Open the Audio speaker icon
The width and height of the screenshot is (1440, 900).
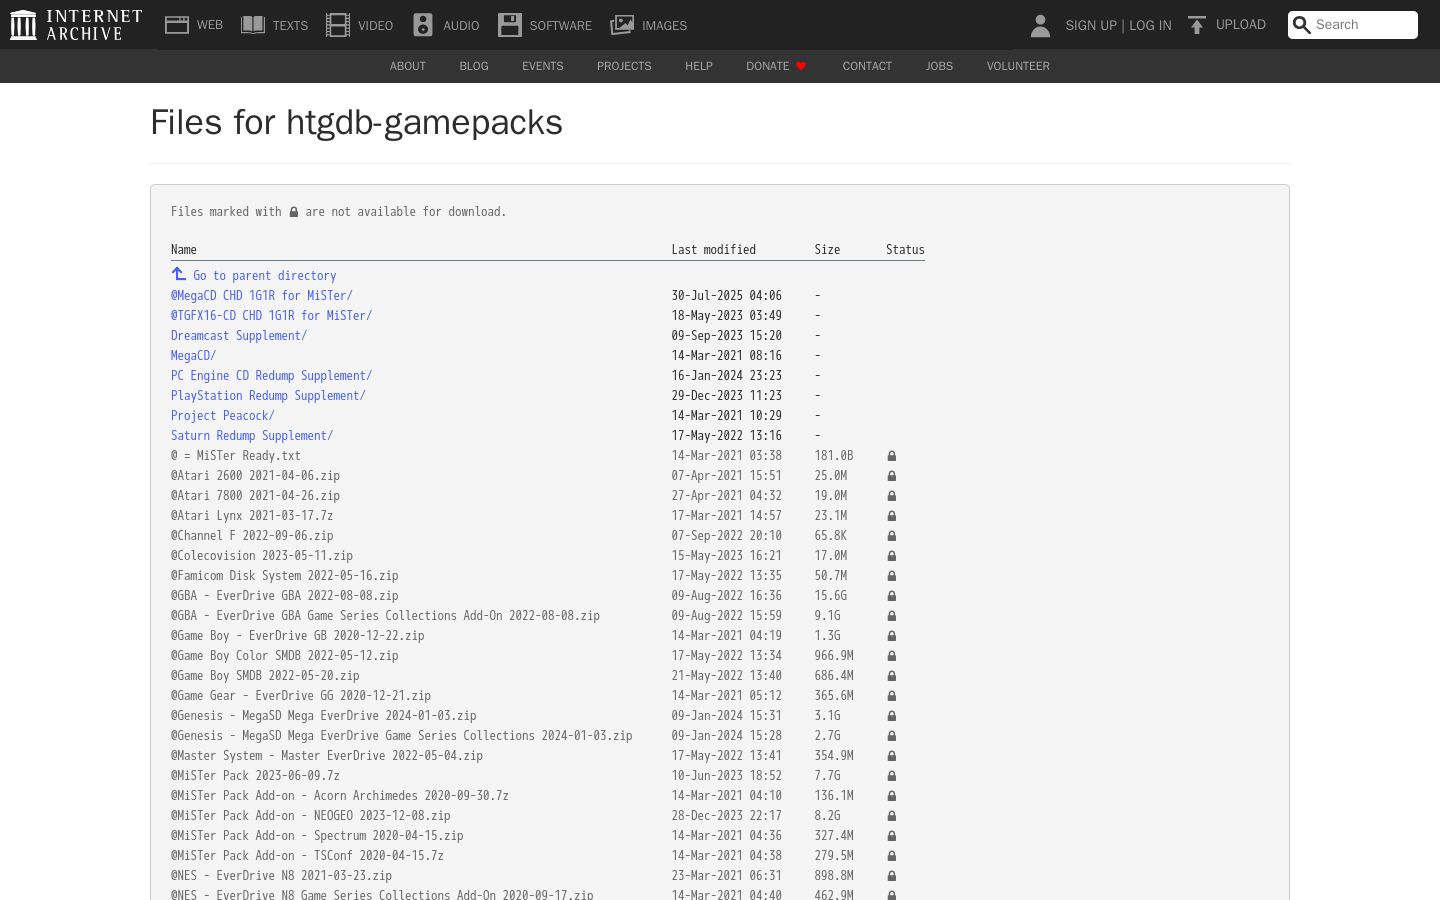tap(423, 25)
